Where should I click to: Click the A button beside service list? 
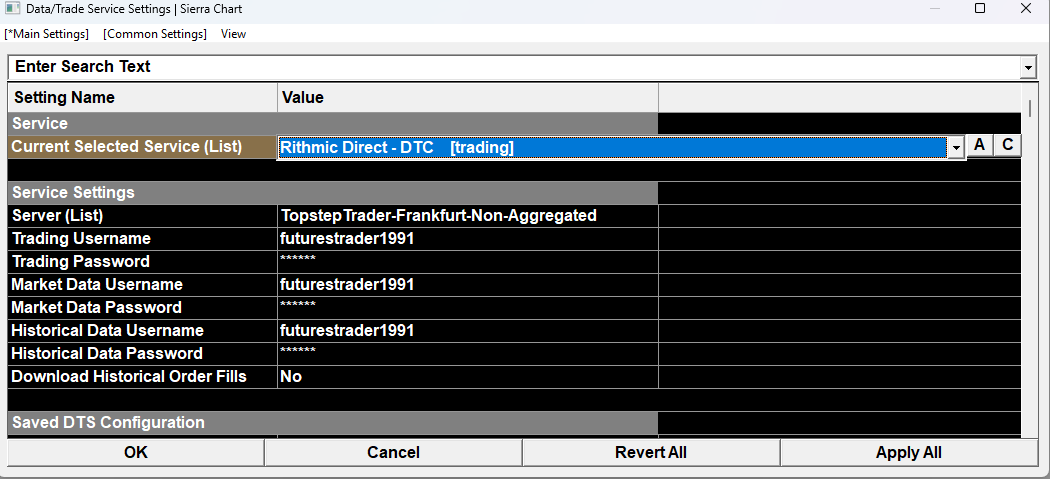pos(980,146)
